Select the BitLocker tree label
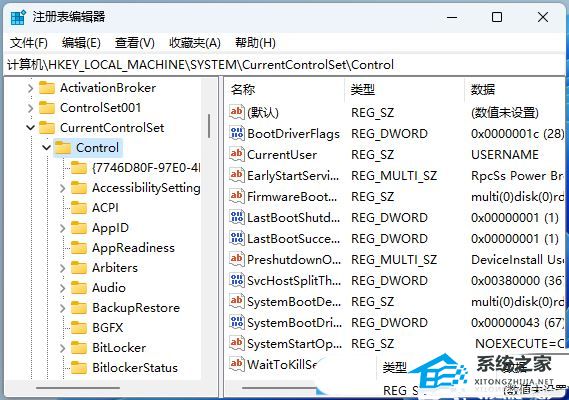Image resolution: width=569 pixels, height=400 pixels. tap(119, 348)
